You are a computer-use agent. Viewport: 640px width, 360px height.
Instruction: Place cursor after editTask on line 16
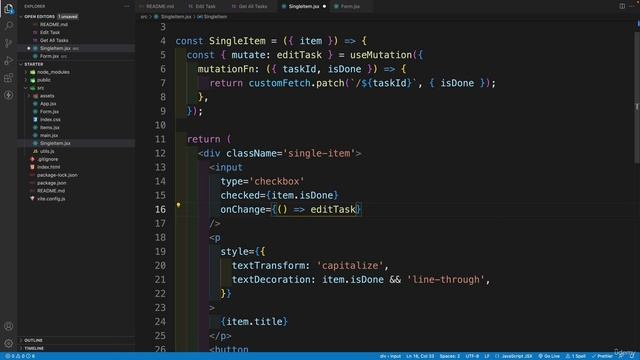point(356,209)
